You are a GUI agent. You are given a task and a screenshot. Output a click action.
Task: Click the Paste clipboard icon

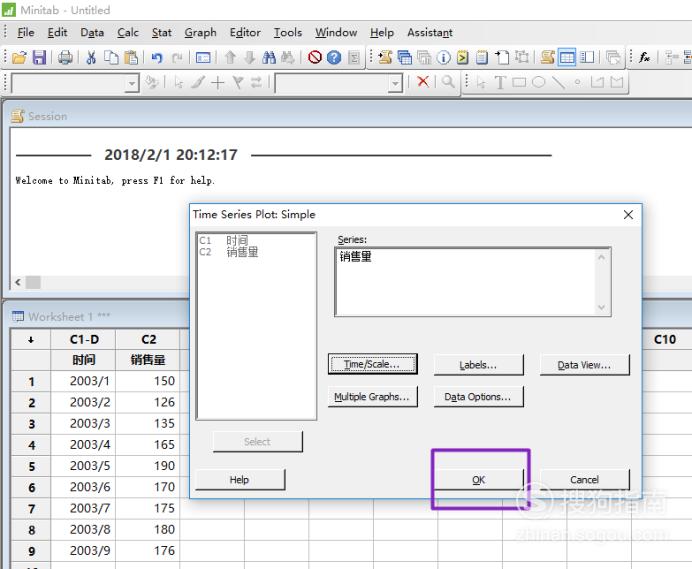(x=131, y=57)
